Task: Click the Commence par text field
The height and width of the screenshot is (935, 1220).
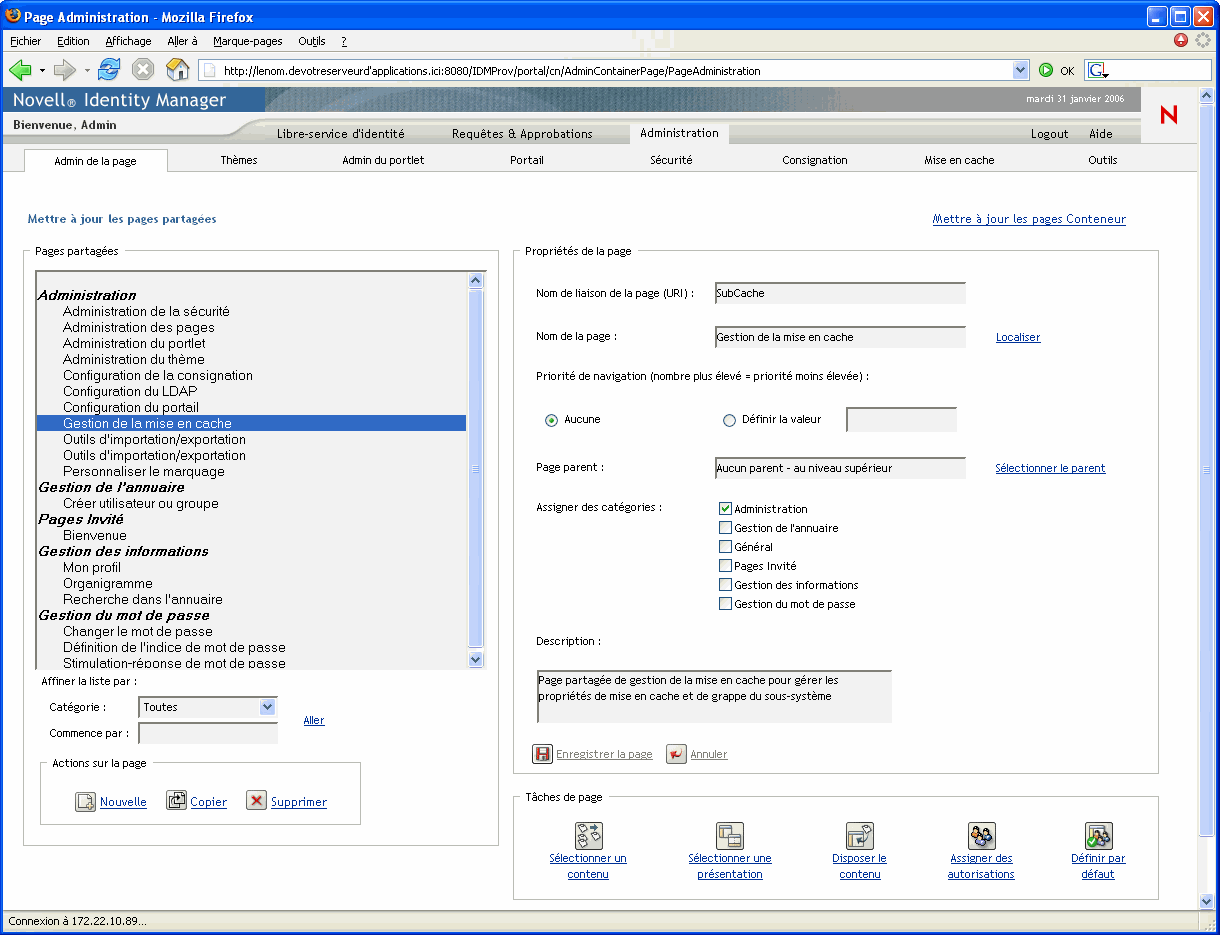Action: click(208, 733)
